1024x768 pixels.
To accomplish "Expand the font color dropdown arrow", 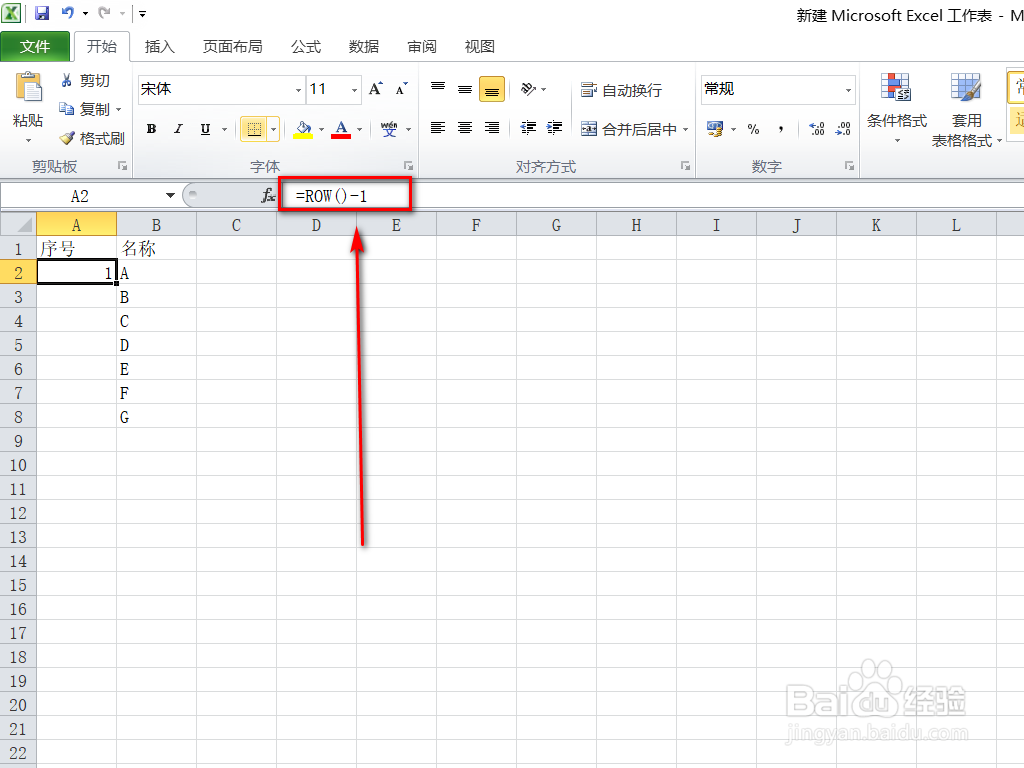I will coord(359,129).
